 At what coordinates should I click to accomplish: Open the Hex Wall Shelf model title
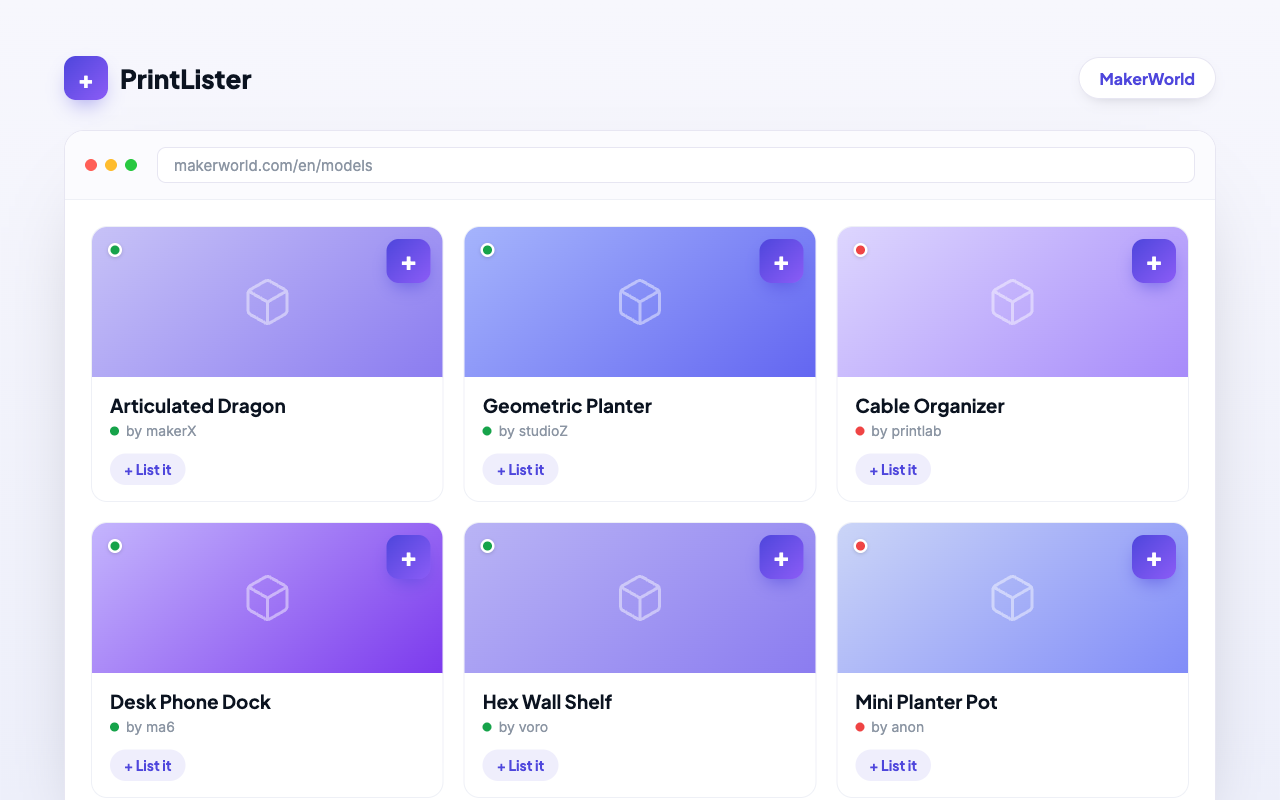(547, 702)
